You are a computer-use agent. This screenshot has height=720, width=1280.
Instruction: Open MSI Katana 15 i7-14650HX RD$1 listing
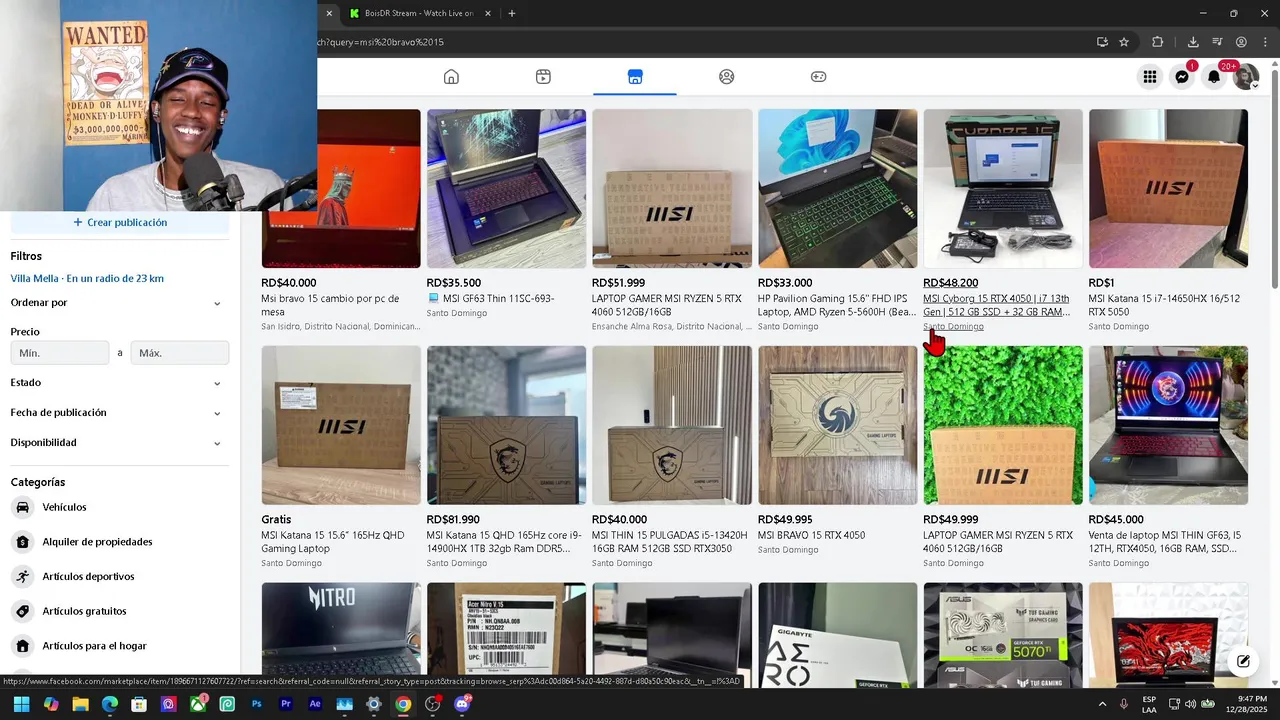[1168, 220]
